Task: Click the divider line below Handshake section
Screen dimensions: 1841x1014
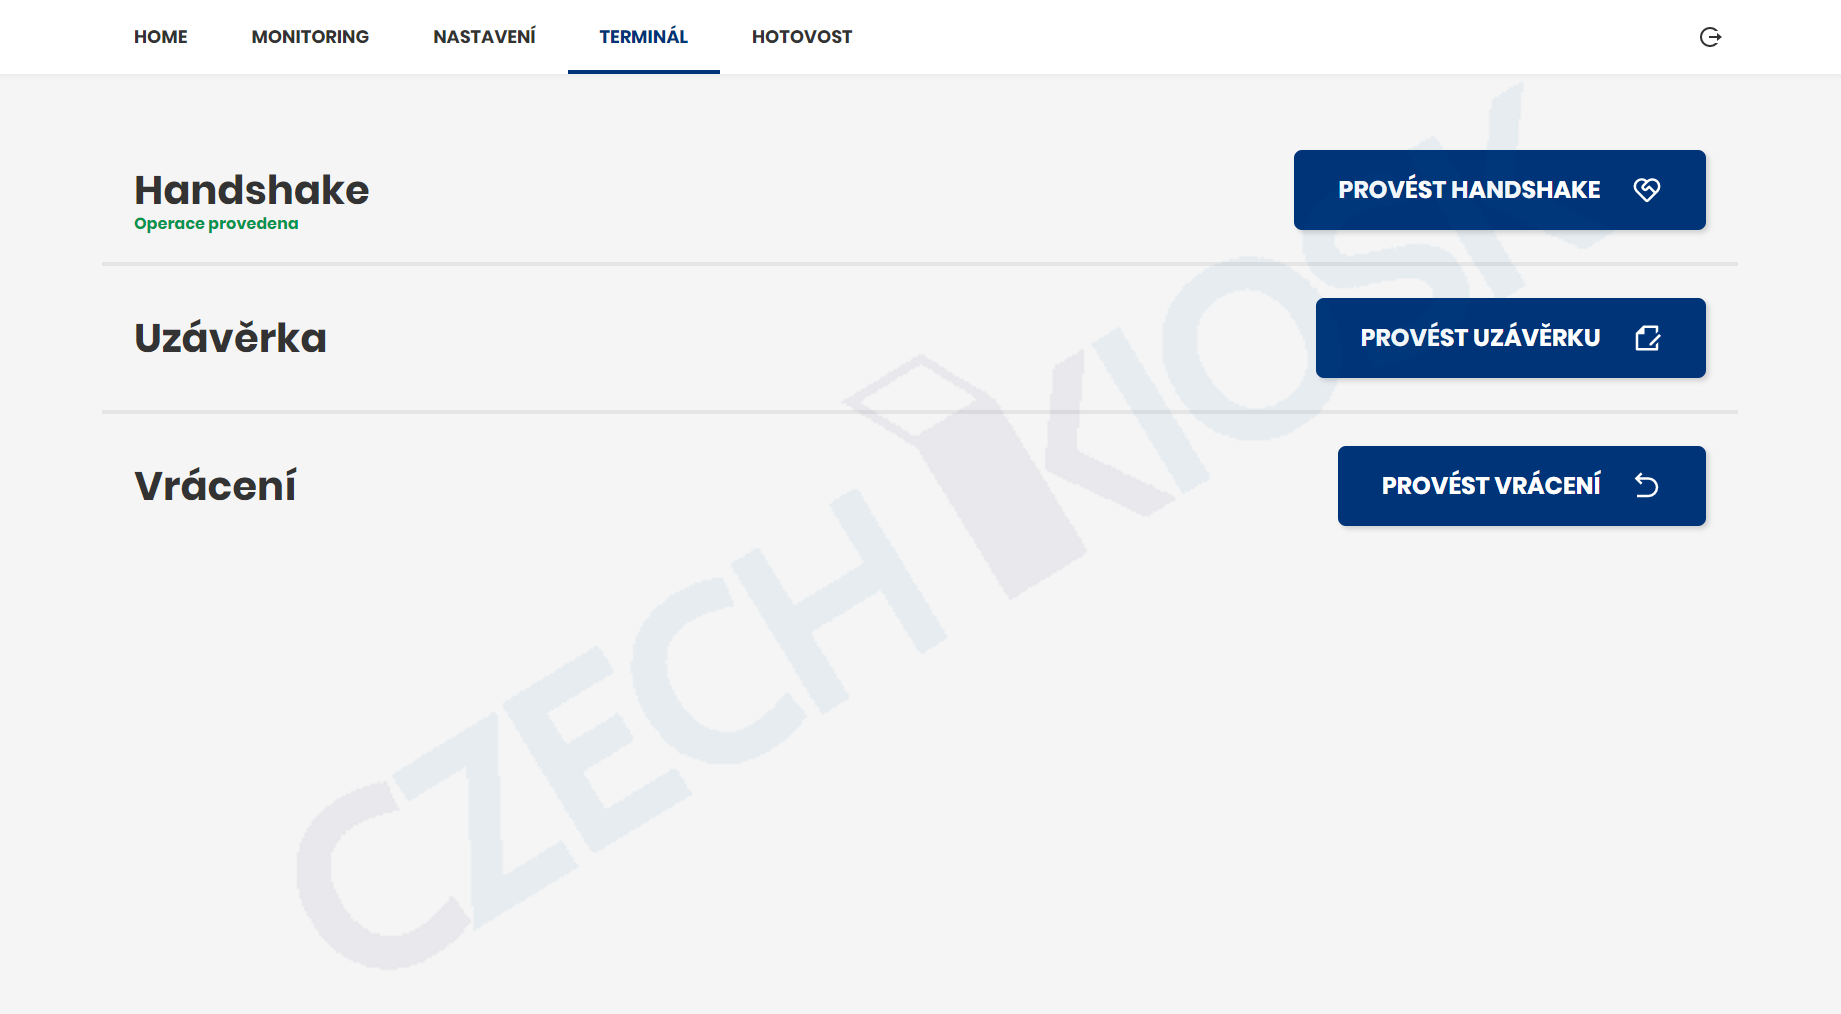Action: pos(920,264)
